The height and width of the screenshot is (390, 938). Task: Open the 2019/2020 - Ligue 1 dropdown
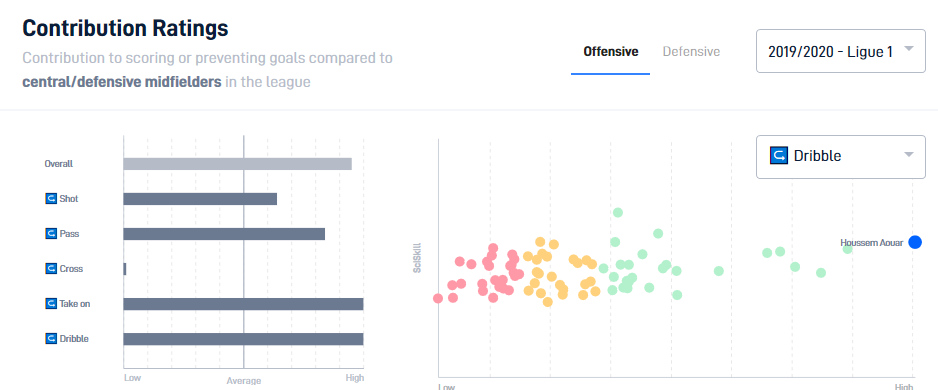(840, 51)
